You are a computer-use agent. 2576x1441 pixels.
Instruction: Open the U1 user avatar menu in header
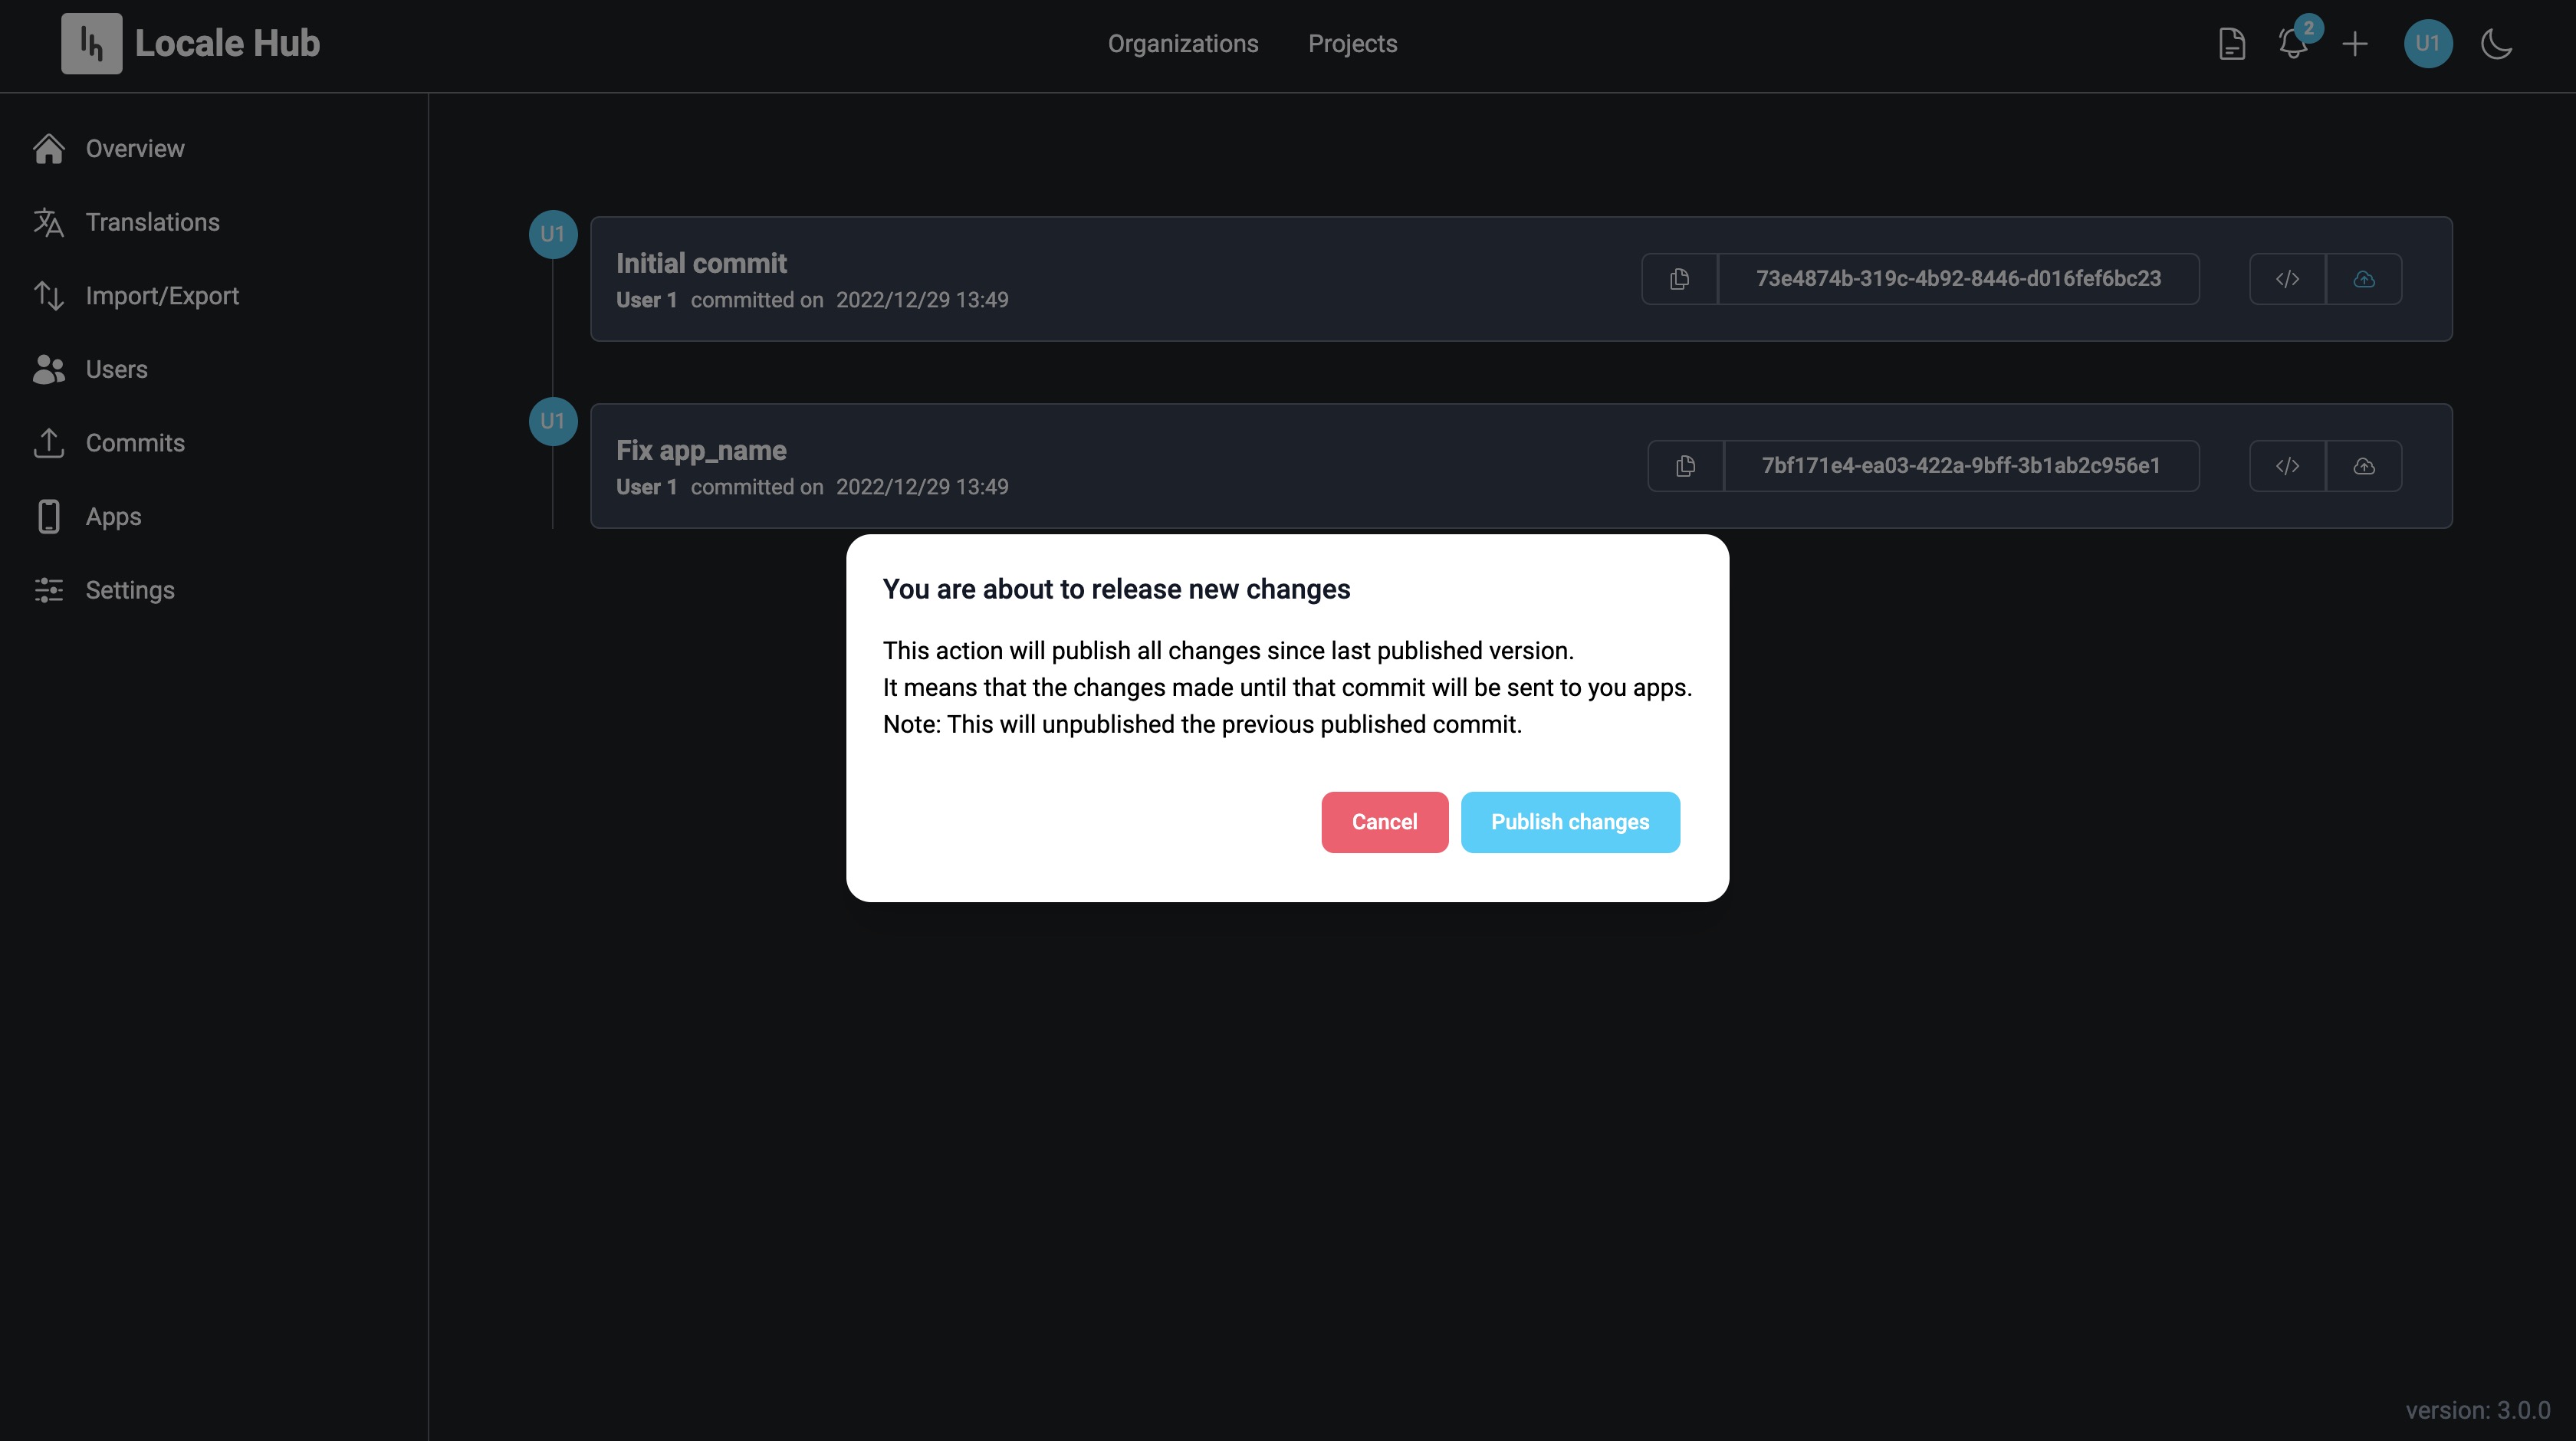(x=2427, y=43)
